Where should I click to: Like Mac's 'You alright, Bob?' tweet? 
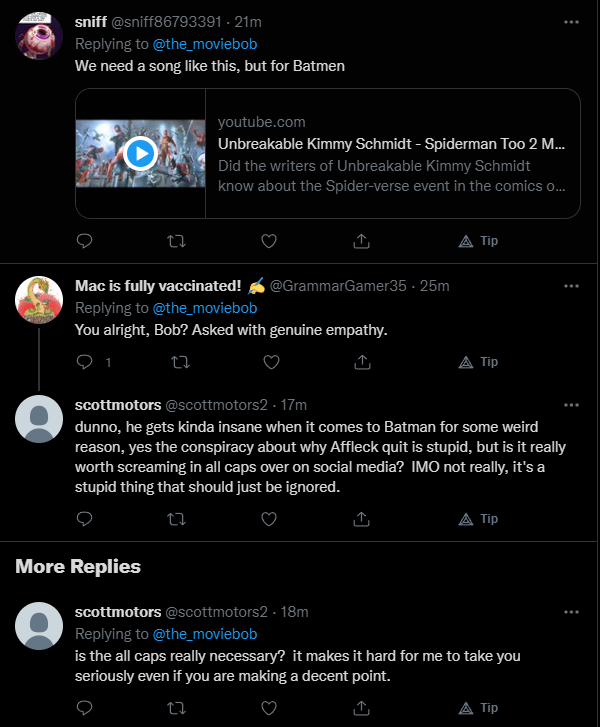tap(268, 362)
